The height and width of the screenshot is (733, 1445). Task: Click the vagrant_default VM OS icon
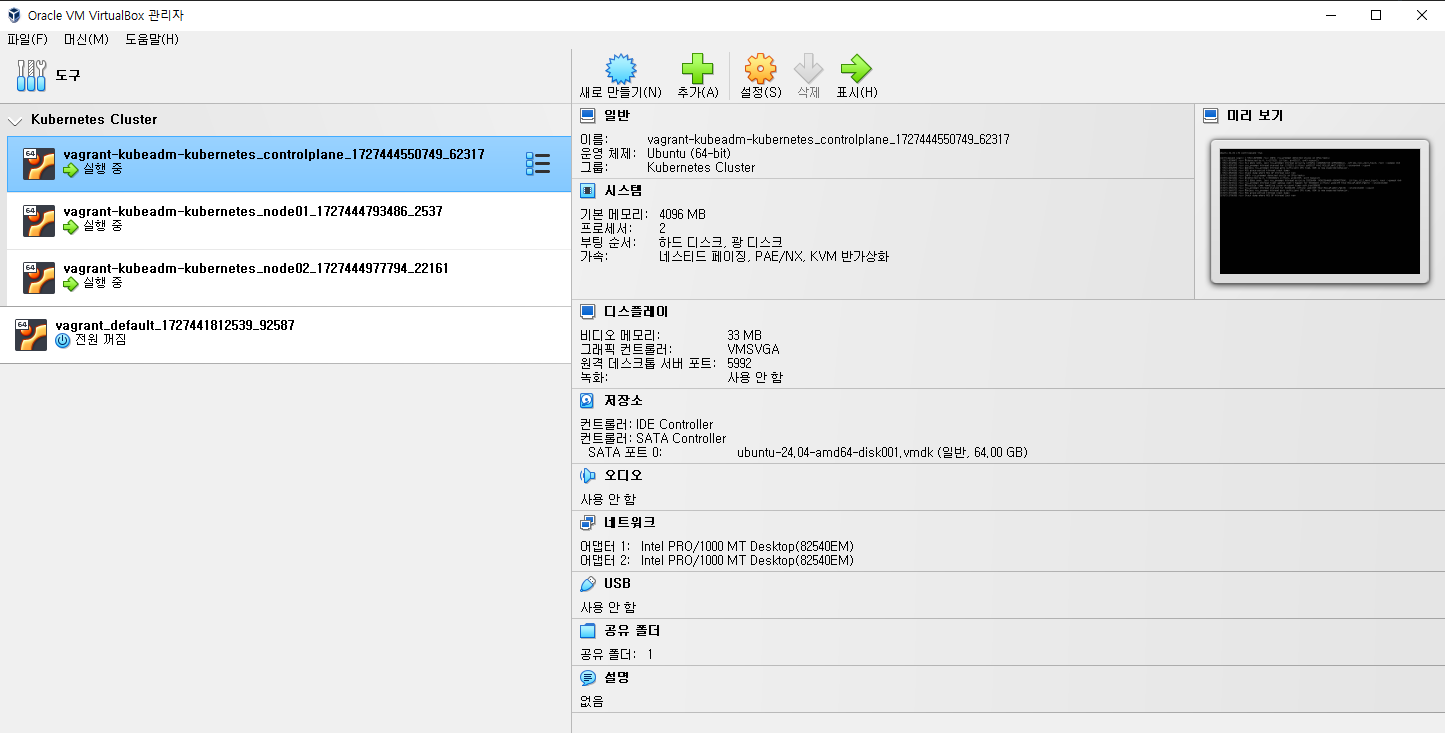(x=31, y=335)
